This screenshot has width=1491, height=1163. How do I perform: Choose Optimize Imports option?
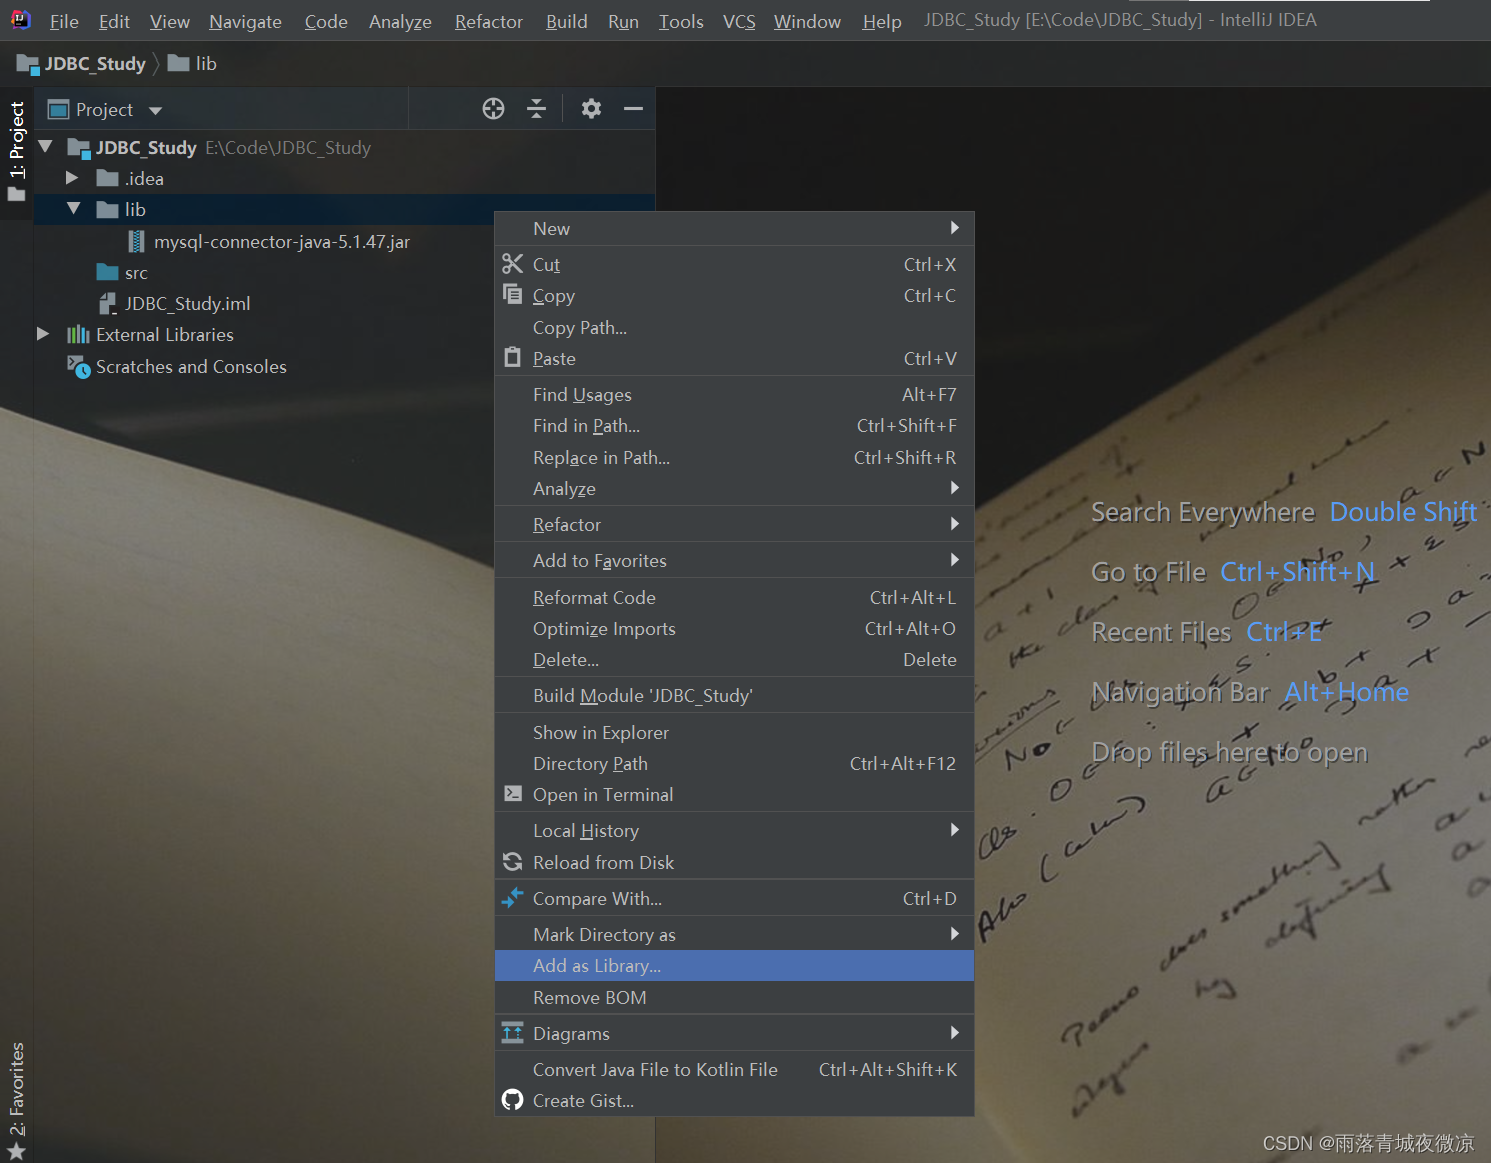pos(734,628)
